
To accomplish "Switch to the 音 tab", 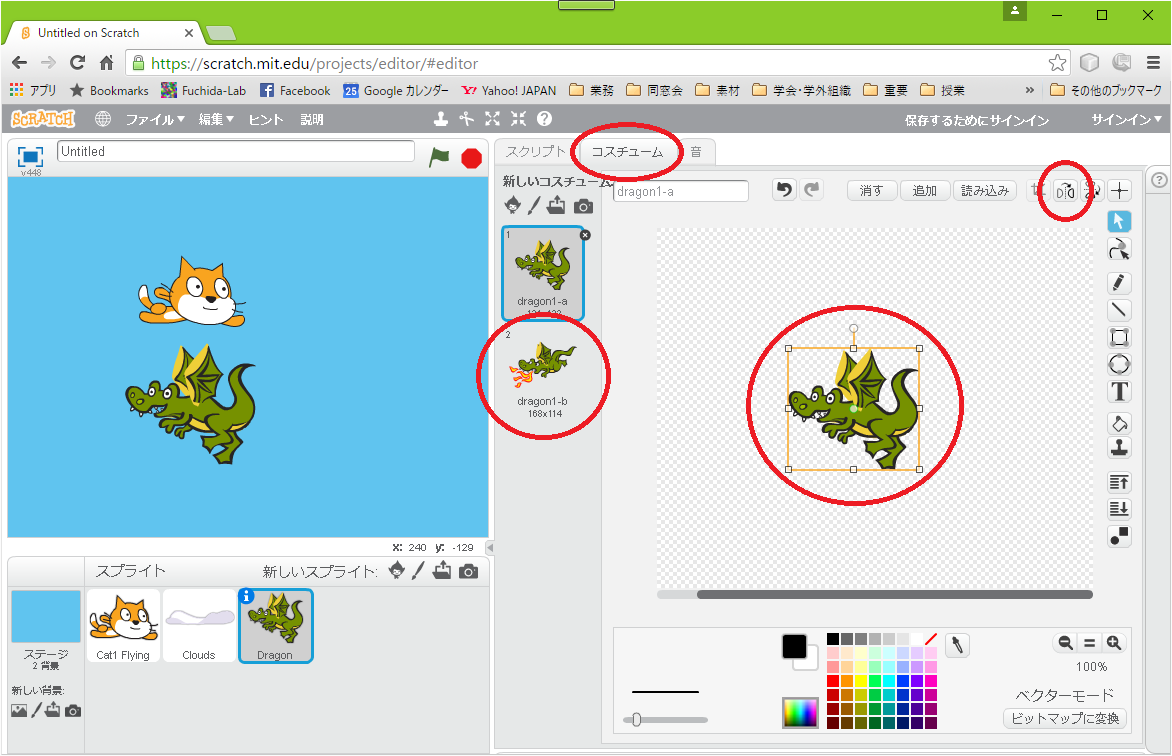I will [x=696, y=152].
